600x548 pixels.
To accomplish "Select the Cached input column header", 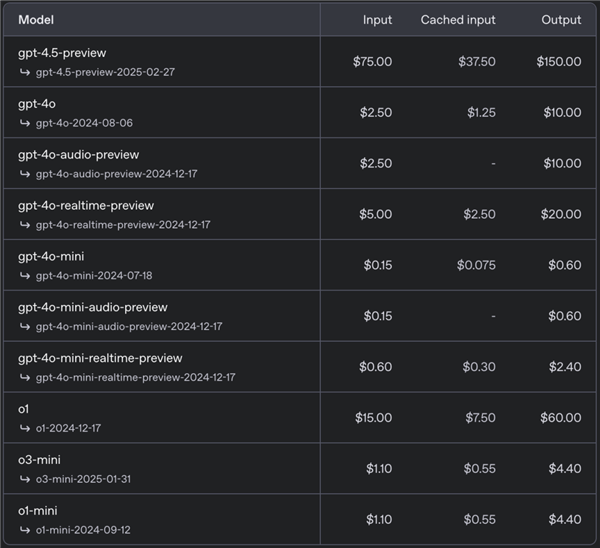I will click(x=457, y=20).
